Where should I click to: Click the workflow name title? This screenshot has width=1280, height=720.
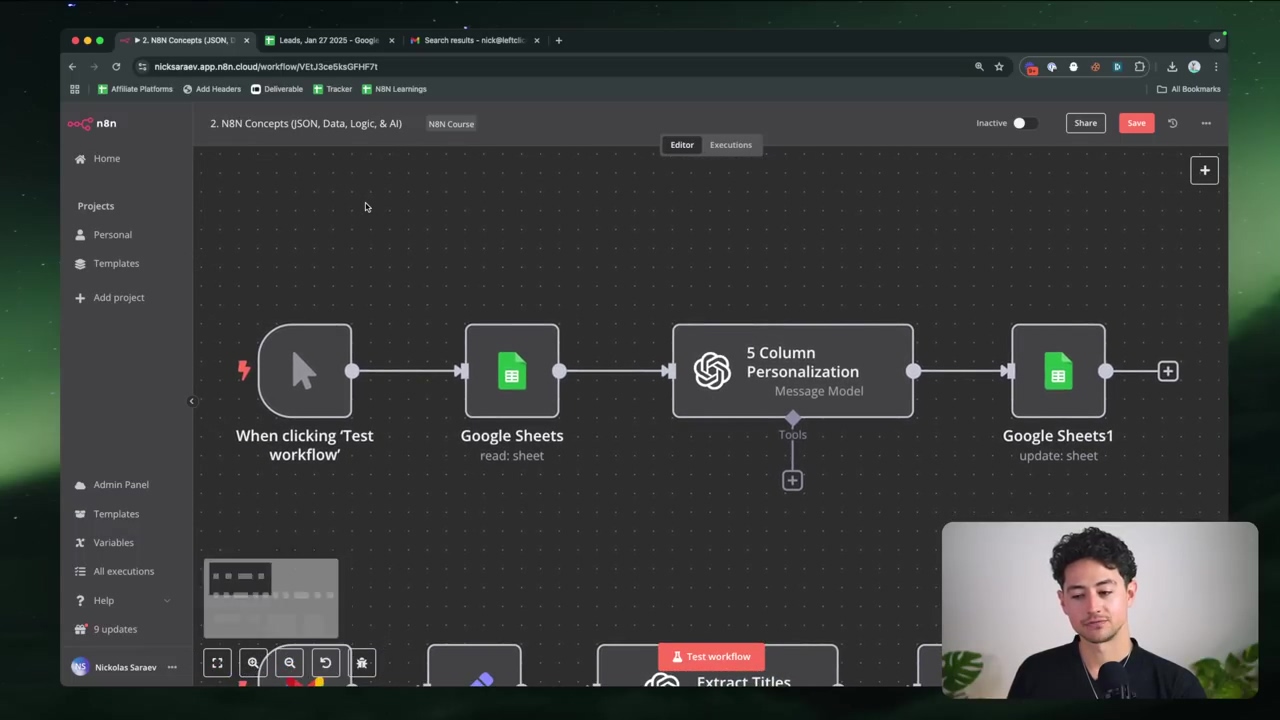(306, 123)
